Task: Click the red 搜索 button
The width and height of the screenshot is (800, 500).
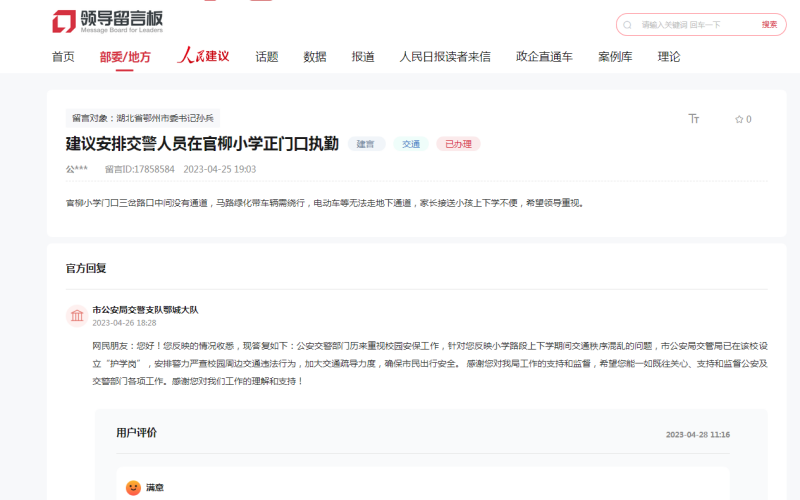Action: coord(769,24)
